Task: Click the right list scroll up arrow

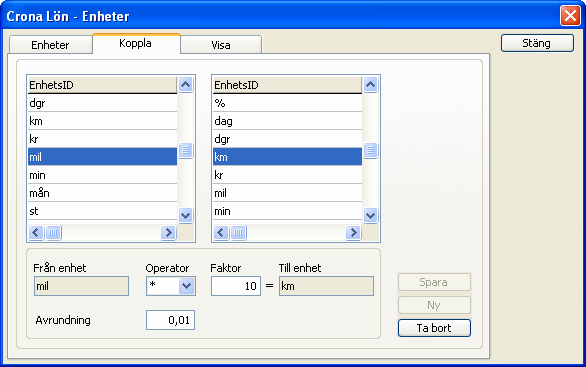Action: click(x=370, y=84)
